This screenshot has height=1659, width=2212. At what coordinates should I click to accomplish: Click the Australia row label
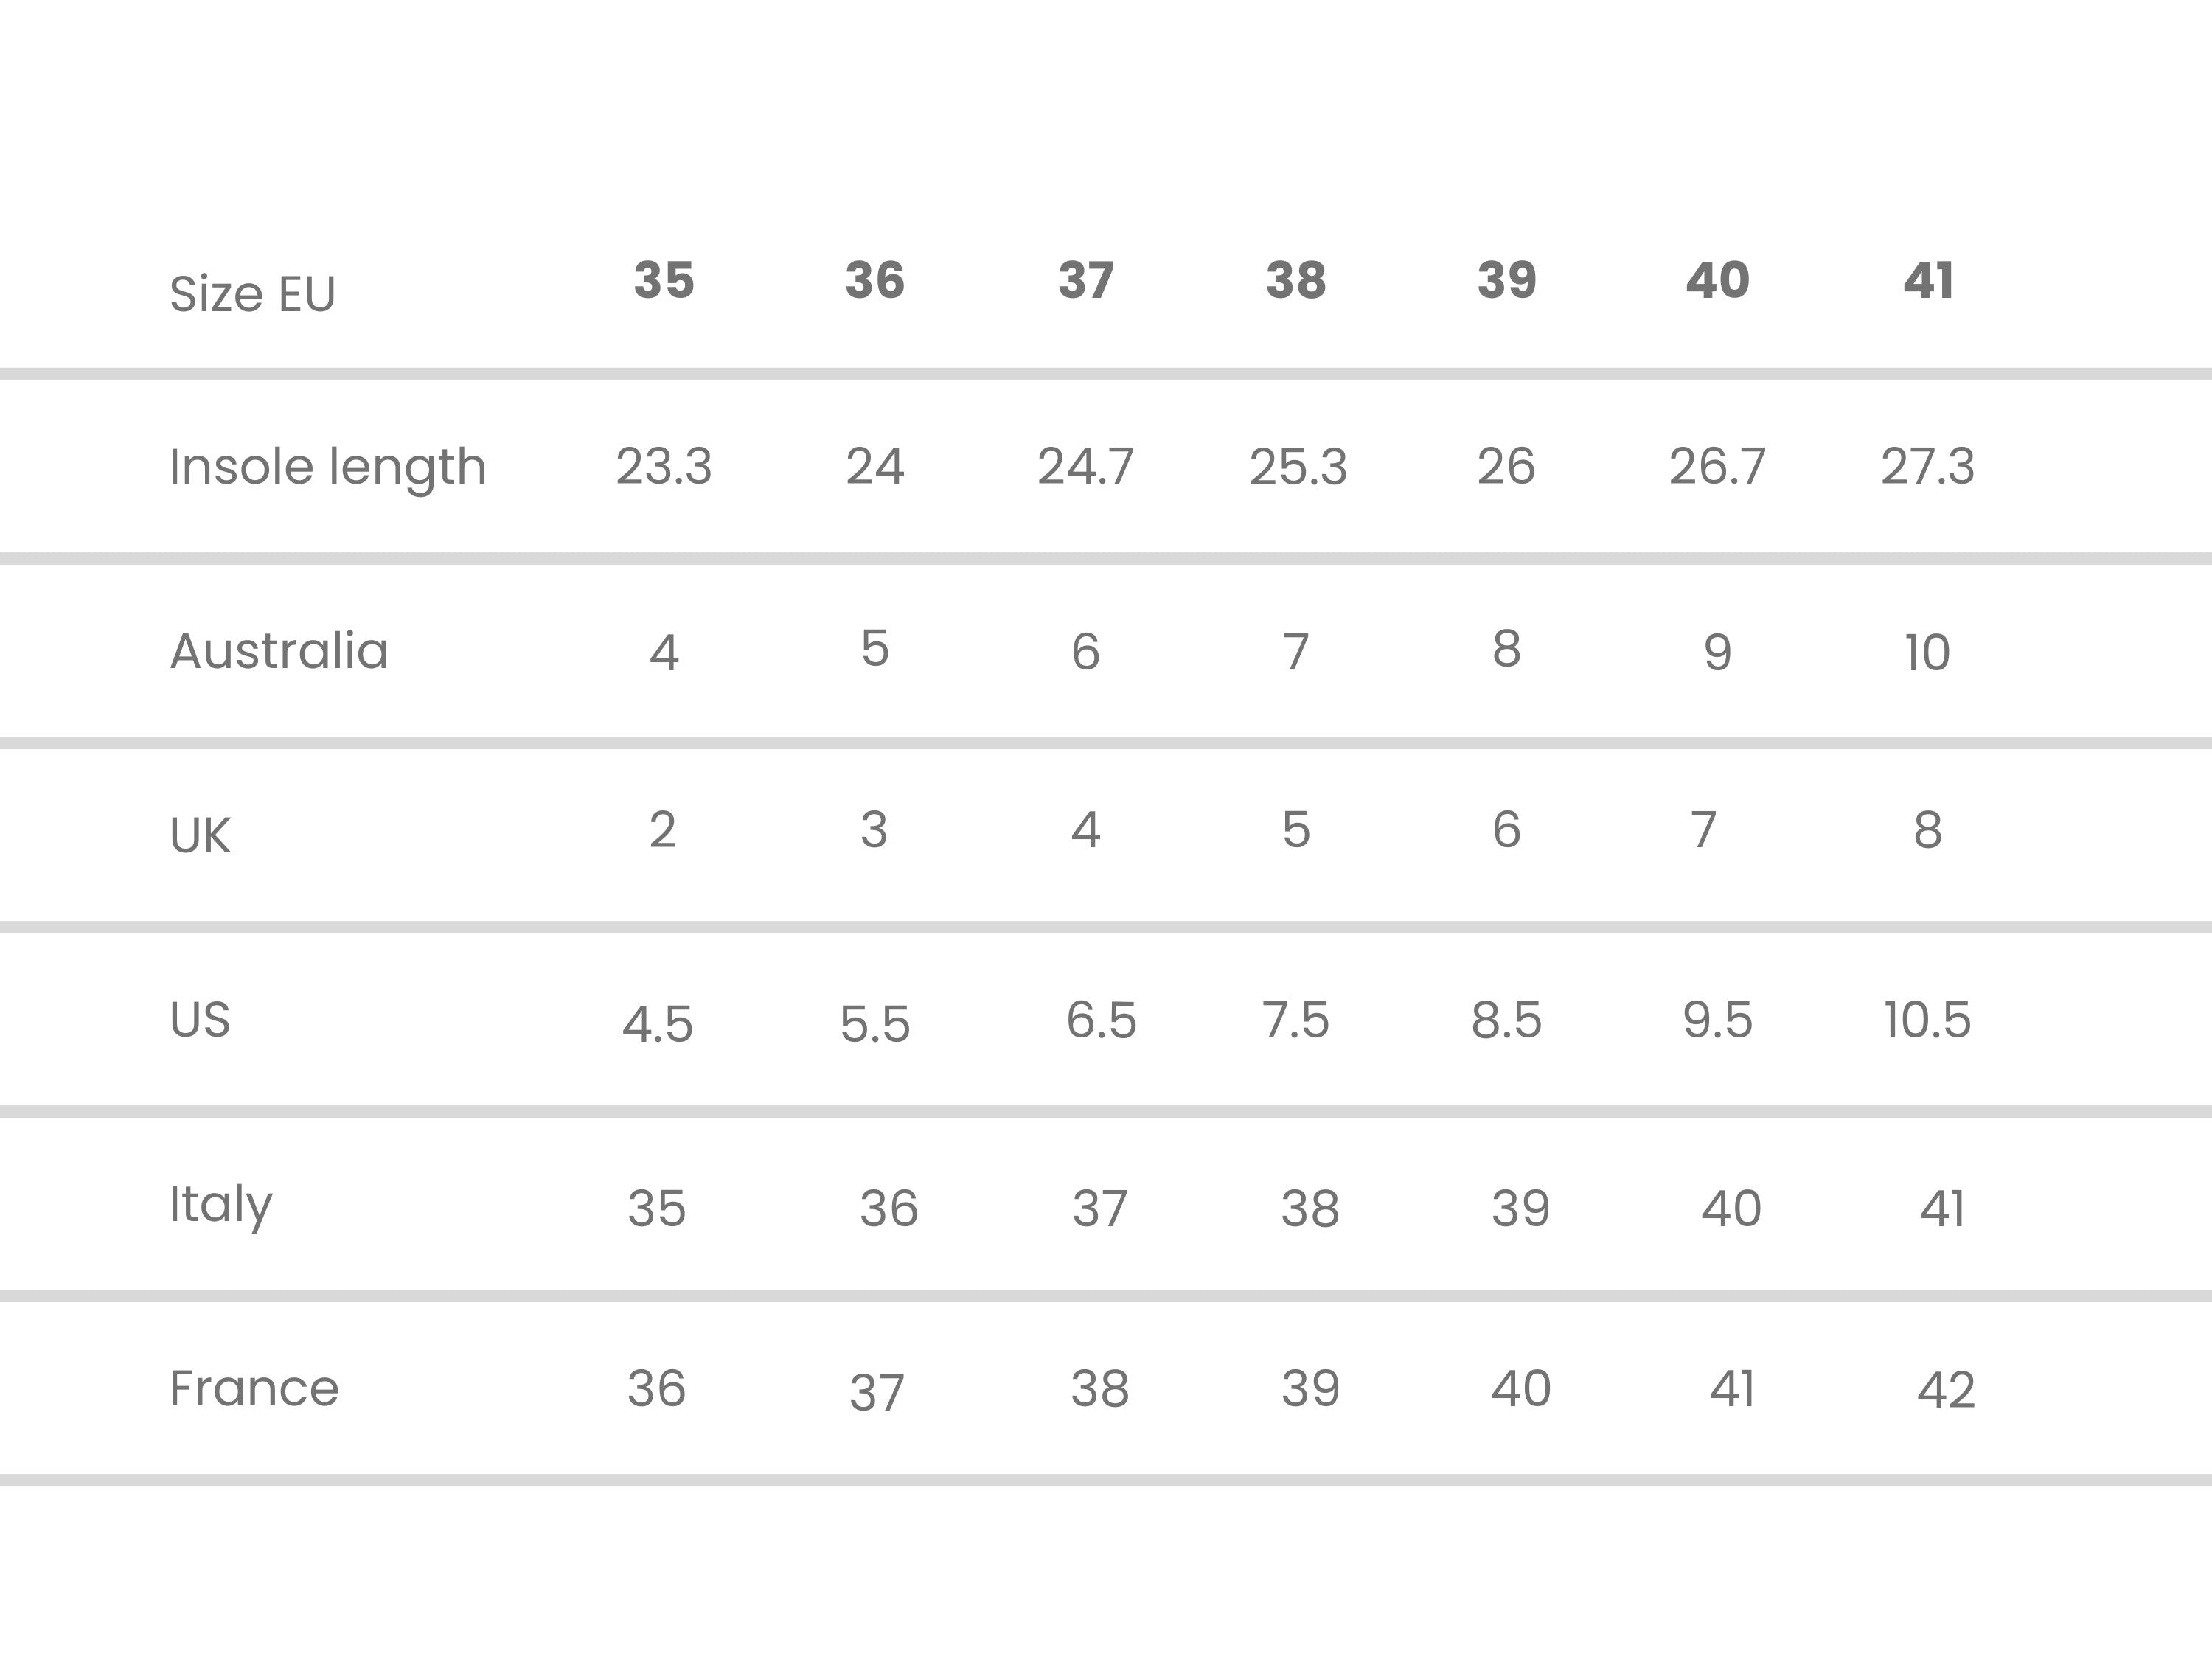[279, 651]
